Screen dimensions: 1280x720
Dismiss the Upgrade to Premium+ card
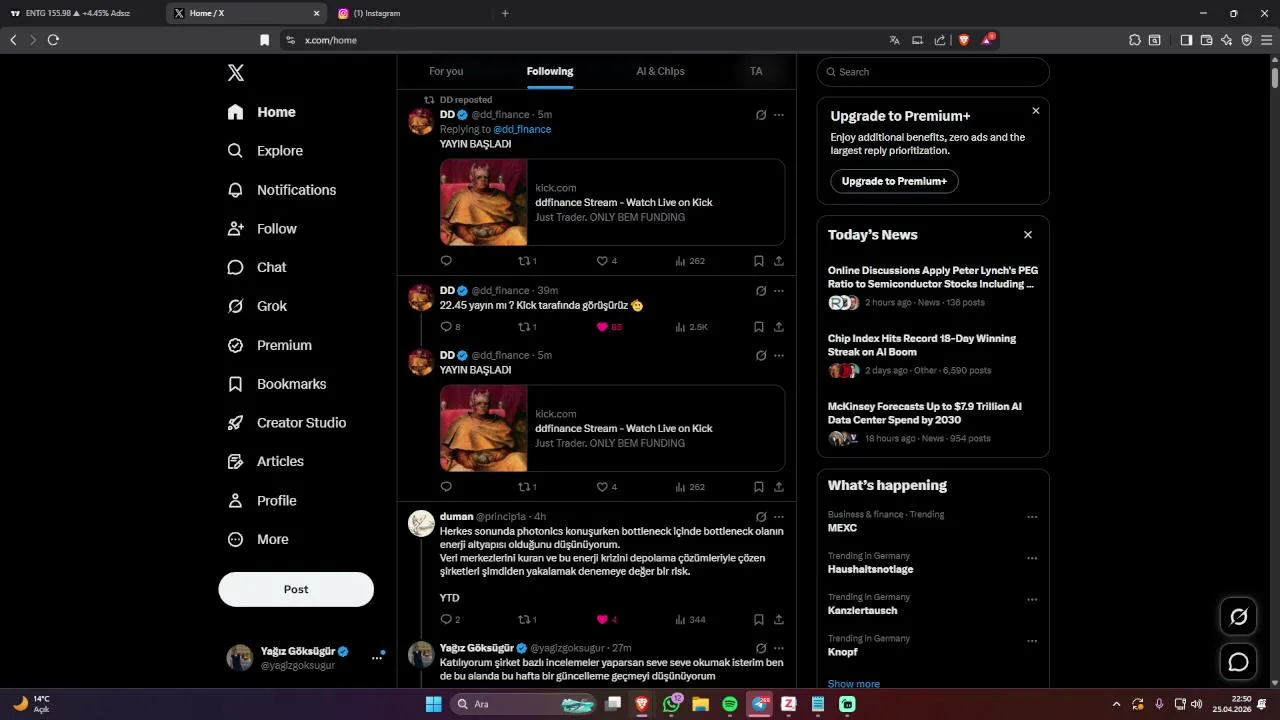click(x=1036, y=111)
